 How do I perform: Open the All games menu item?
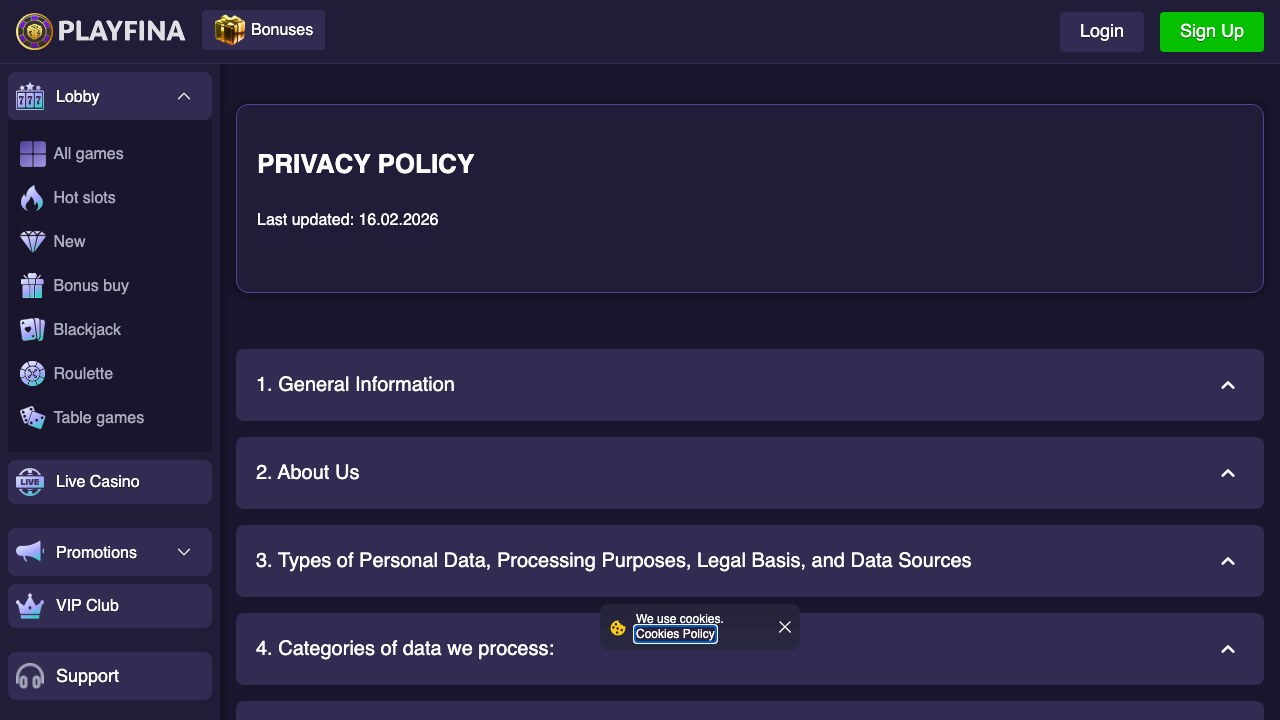[x=110, y=154]
